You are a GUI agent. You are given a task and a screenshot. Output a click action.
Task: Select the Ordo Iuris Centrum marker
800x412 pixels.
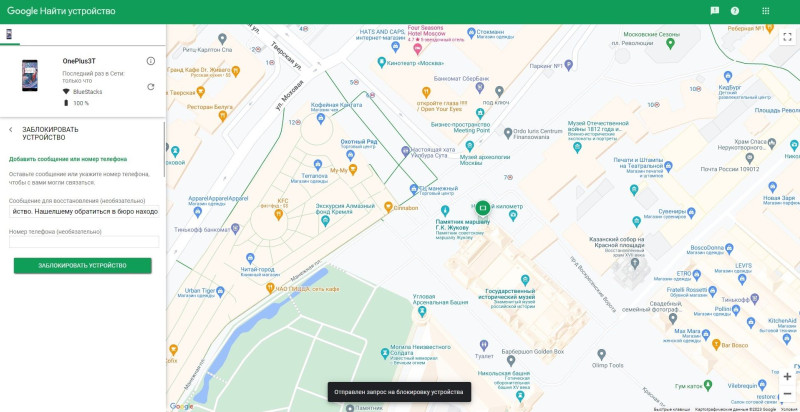tap(508, 133)
